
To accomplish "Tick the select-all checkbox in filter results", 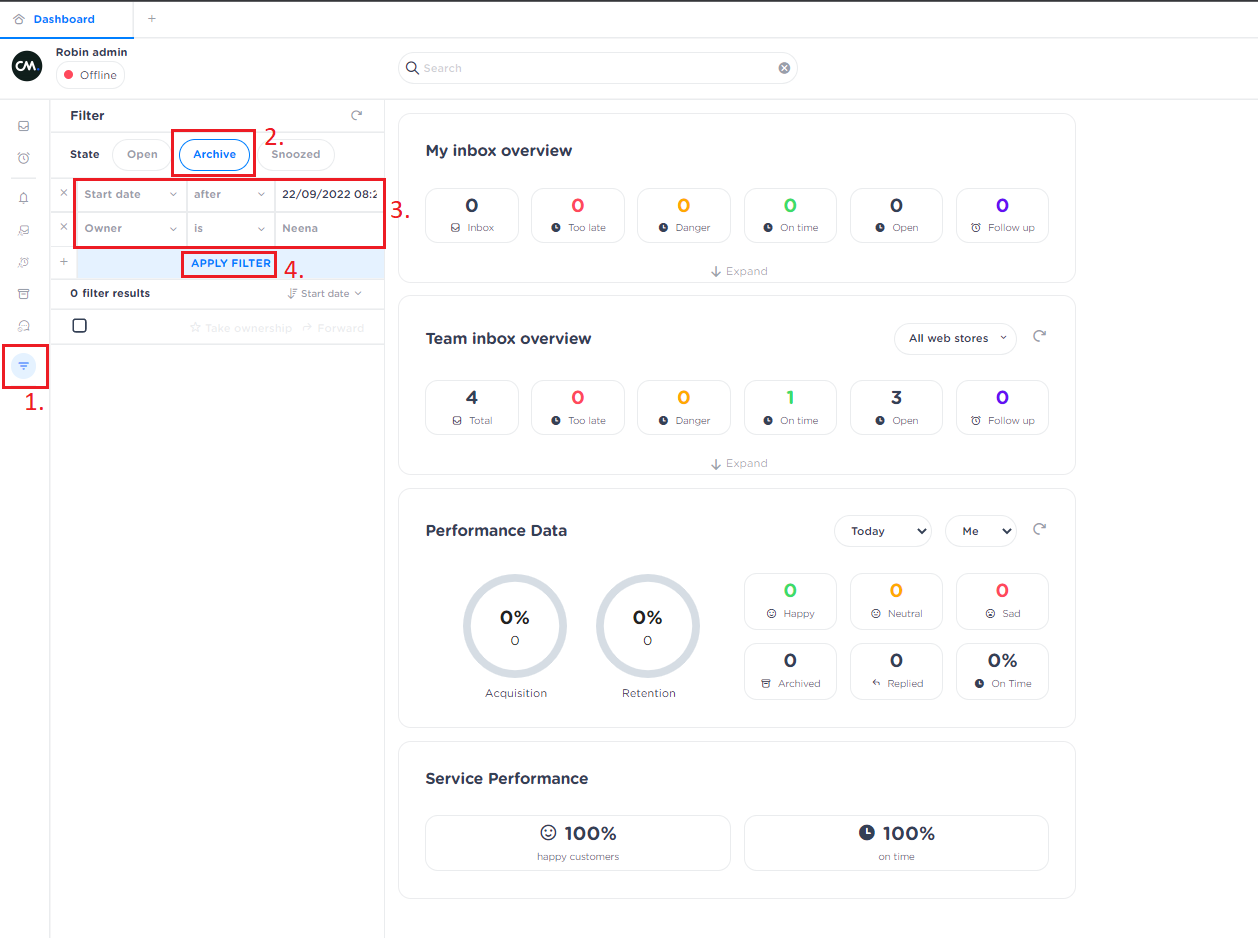I will 80,326.
